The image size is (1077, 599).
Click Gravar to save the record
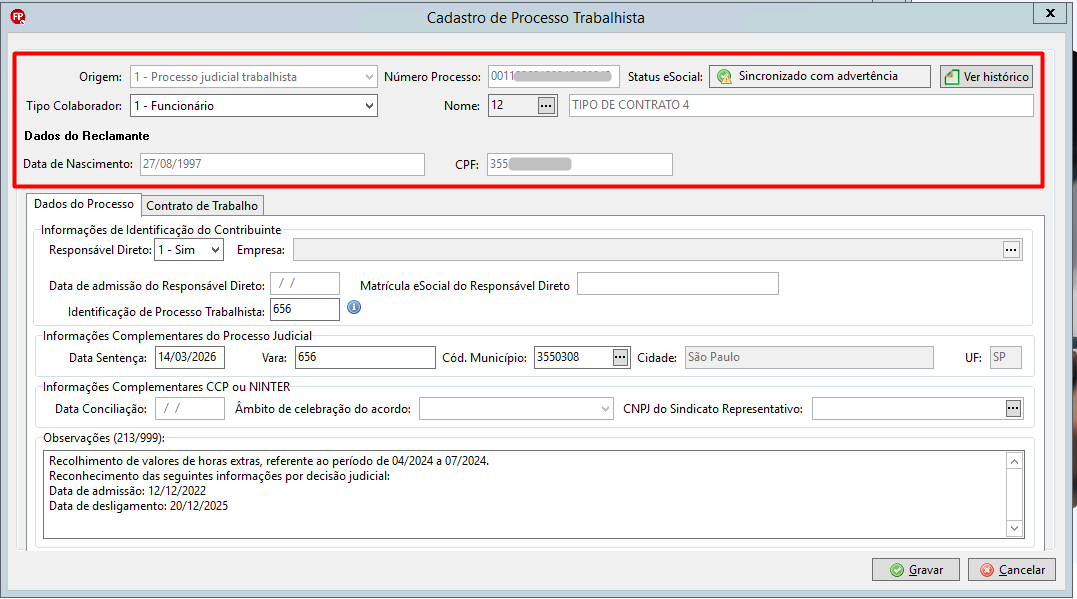coord(916,569)
